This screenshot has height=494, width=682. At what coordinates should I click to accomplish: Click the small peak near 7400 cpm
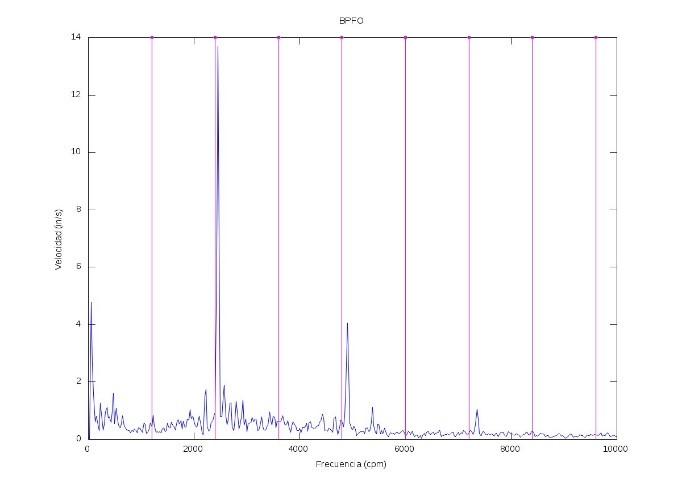[477, 410]
